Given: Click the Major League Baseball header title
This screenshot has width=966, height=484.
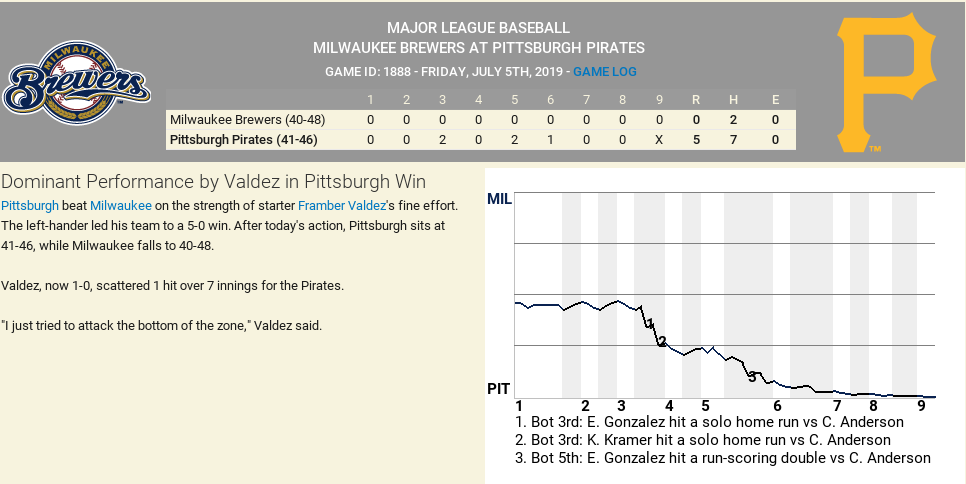Looking at the screenshot, I should pyautogui.click(x=478, y=28).
